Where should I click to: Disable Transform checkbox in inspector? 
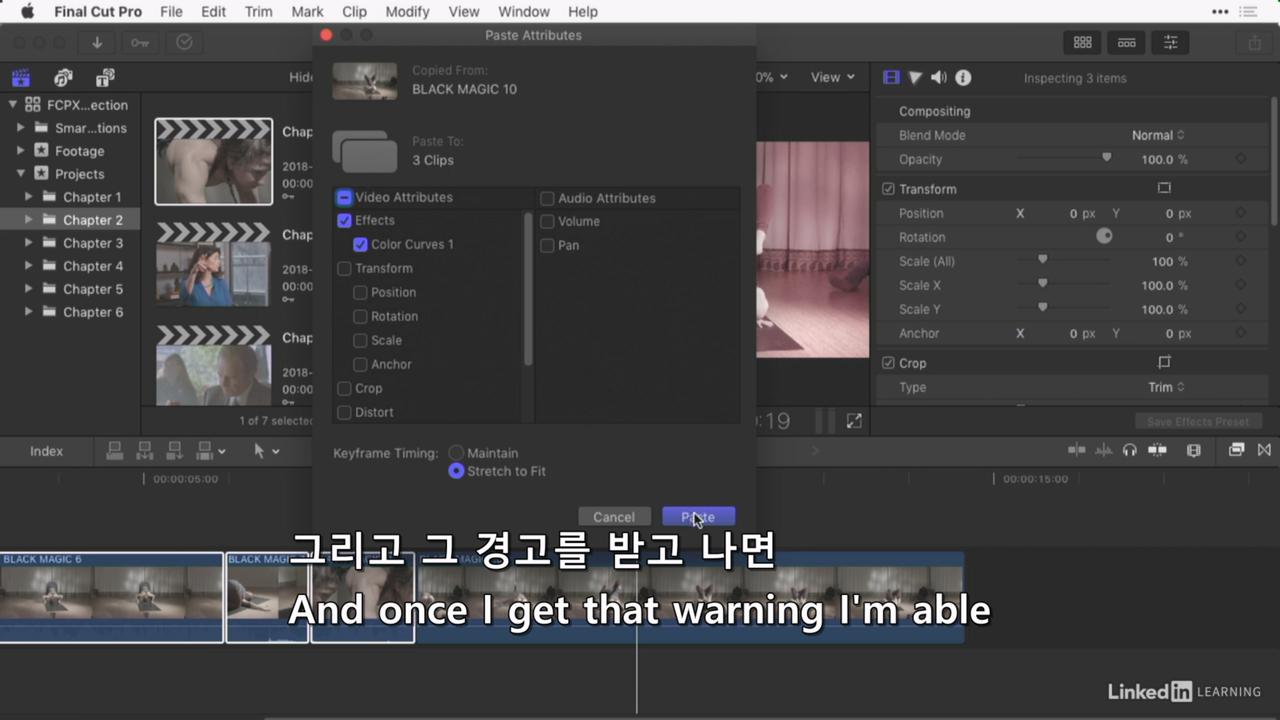(x=888, y=189)
